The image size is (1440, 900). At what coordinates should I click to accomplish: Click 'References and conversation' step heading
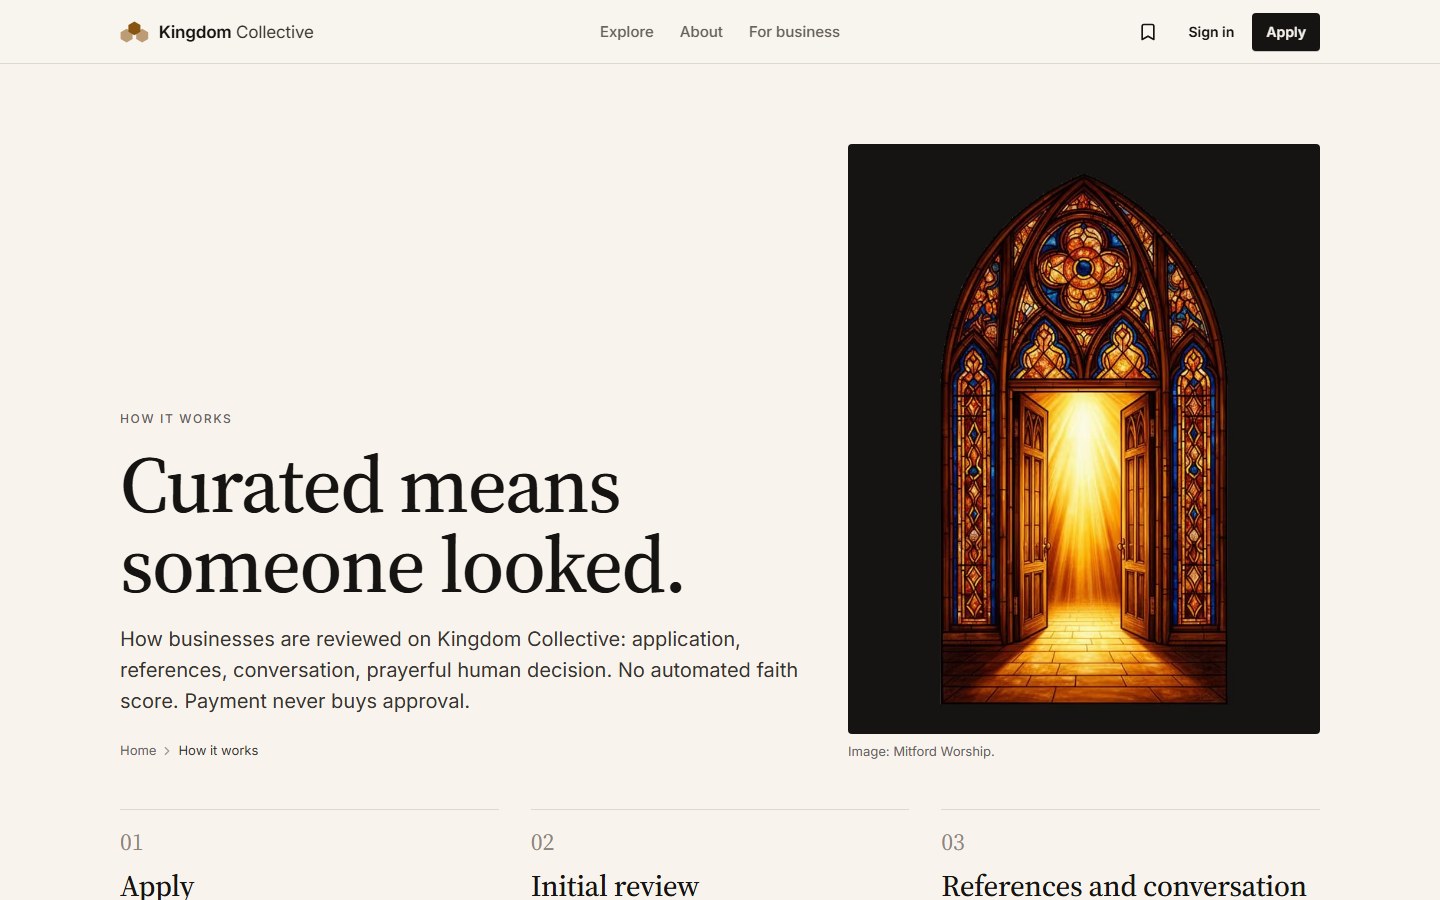[1124, 886]
